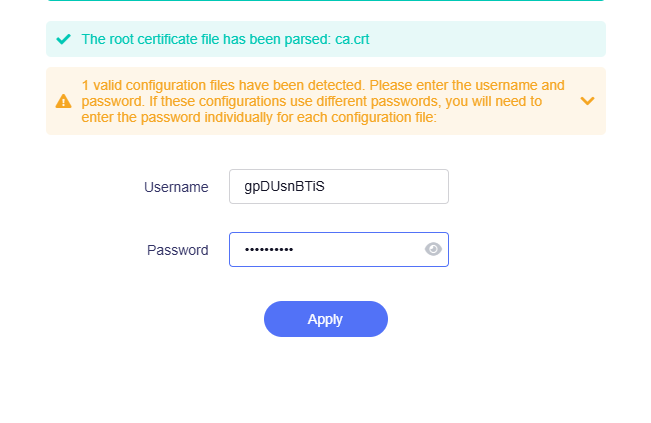Click the text 'The root certificate file has been parsed'

pyautogui.click(x=205, y=39)
